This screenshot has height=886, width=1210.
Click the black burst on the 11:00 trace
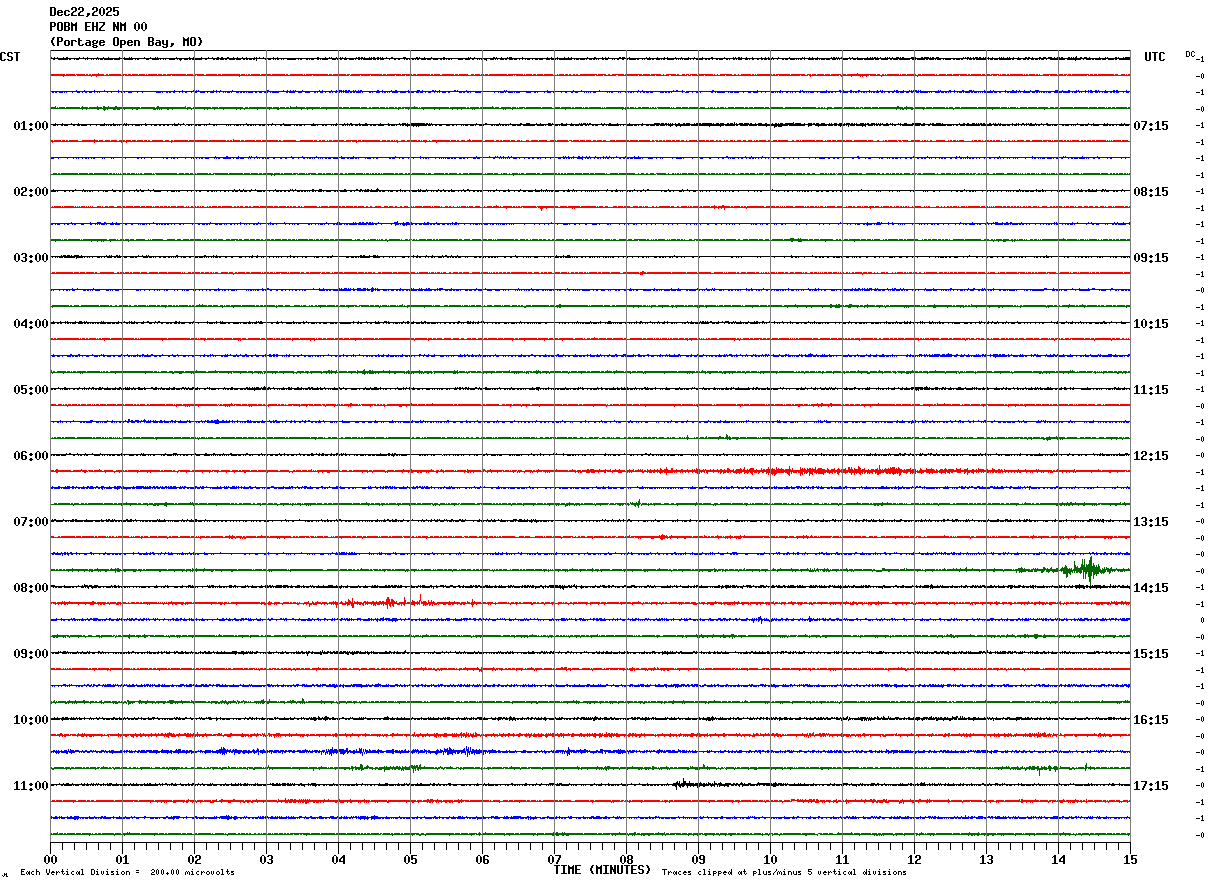pyautogui.click(x=695, y=784)
